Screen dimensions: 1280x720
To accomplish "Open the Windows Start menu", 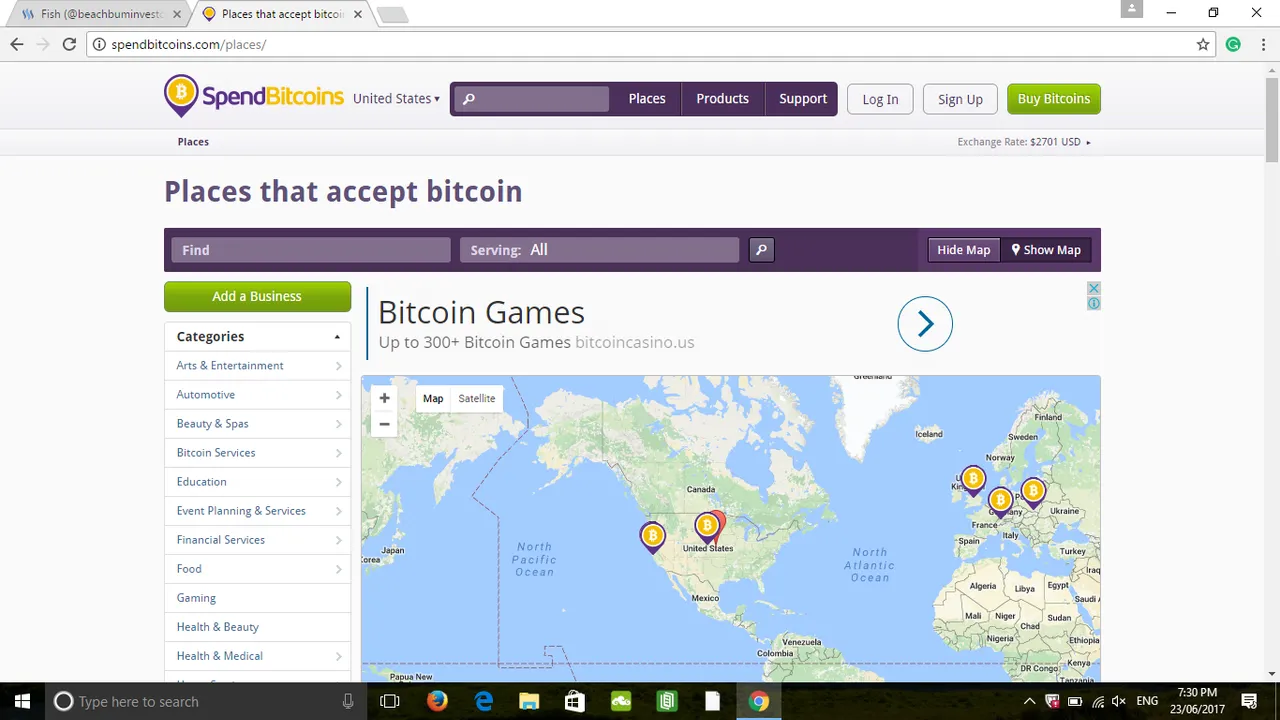I will coord(22,701).
